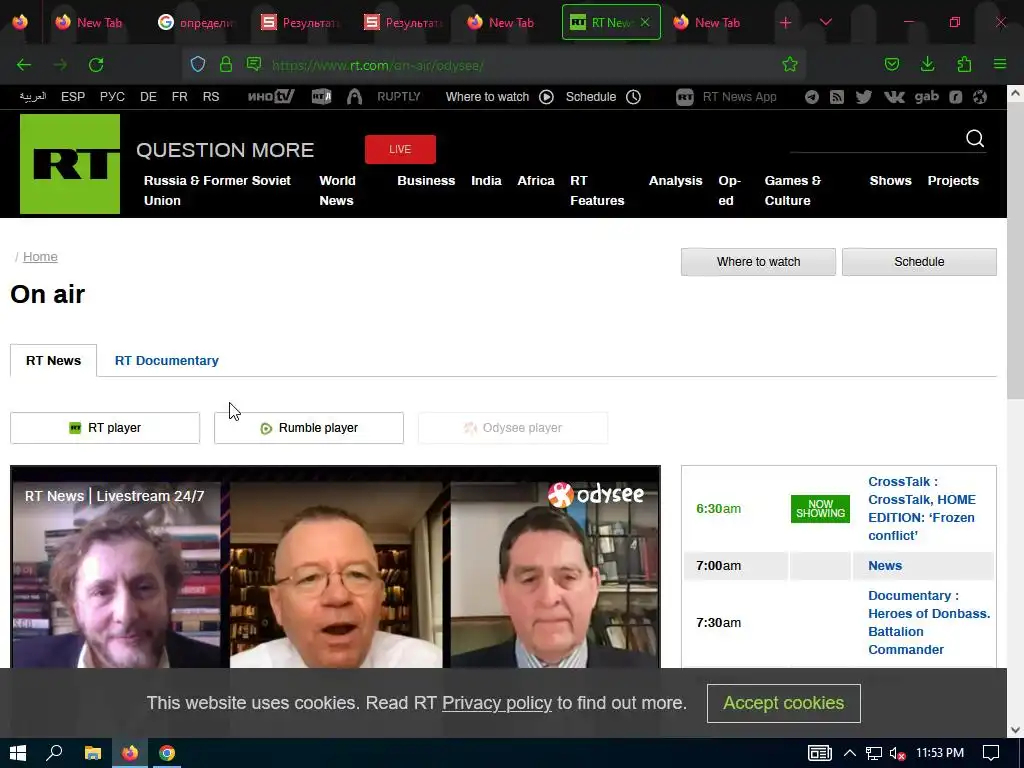Open the tracking protection shield icon
The width and height of the screenshot is (1024, 768).
point(198,64)
